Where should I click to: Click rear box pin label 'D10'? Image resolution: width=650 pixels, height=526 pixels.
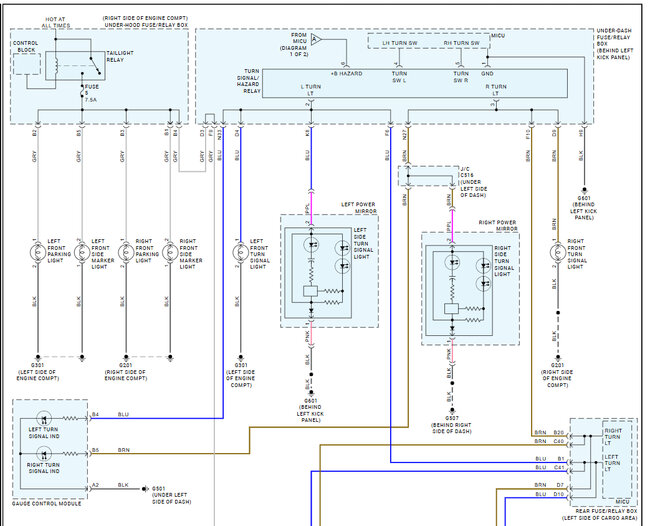pos(559,494)
